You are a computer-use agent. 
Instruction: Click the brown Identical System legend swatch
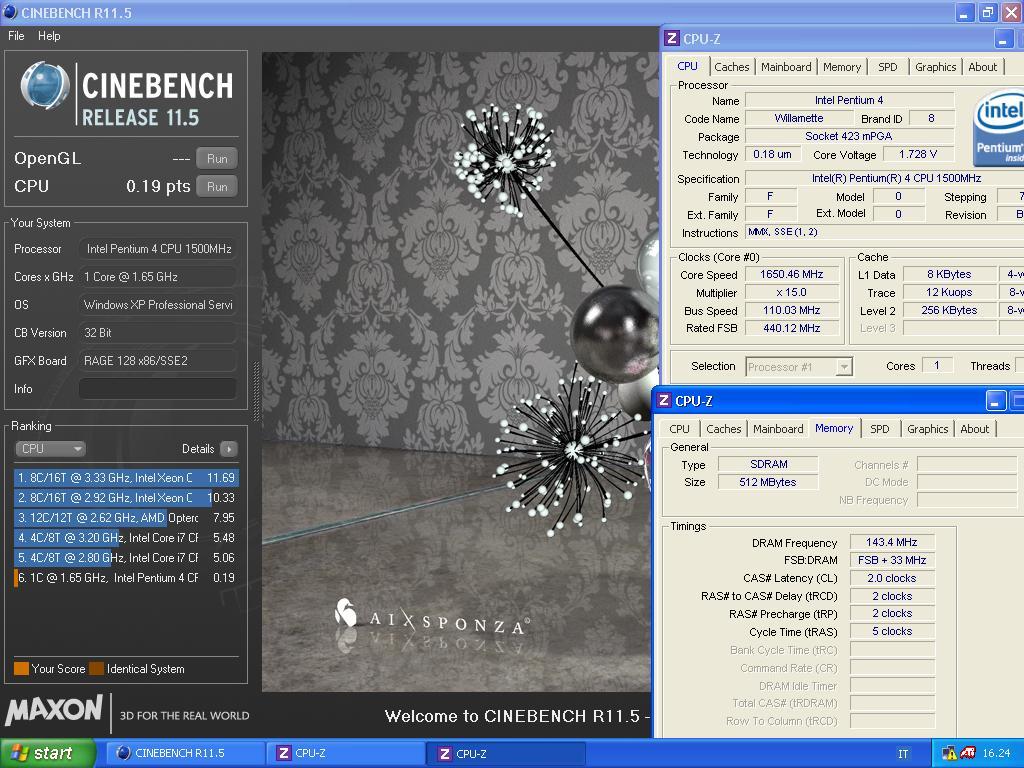coord(97,669)
